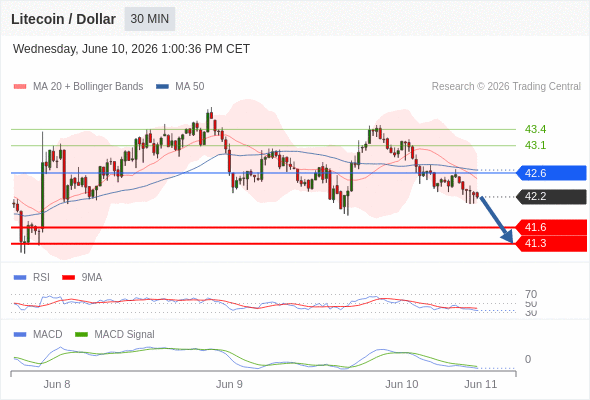Click the MA 50 legend label
590x400 pixels.
(x=190, y=87)
